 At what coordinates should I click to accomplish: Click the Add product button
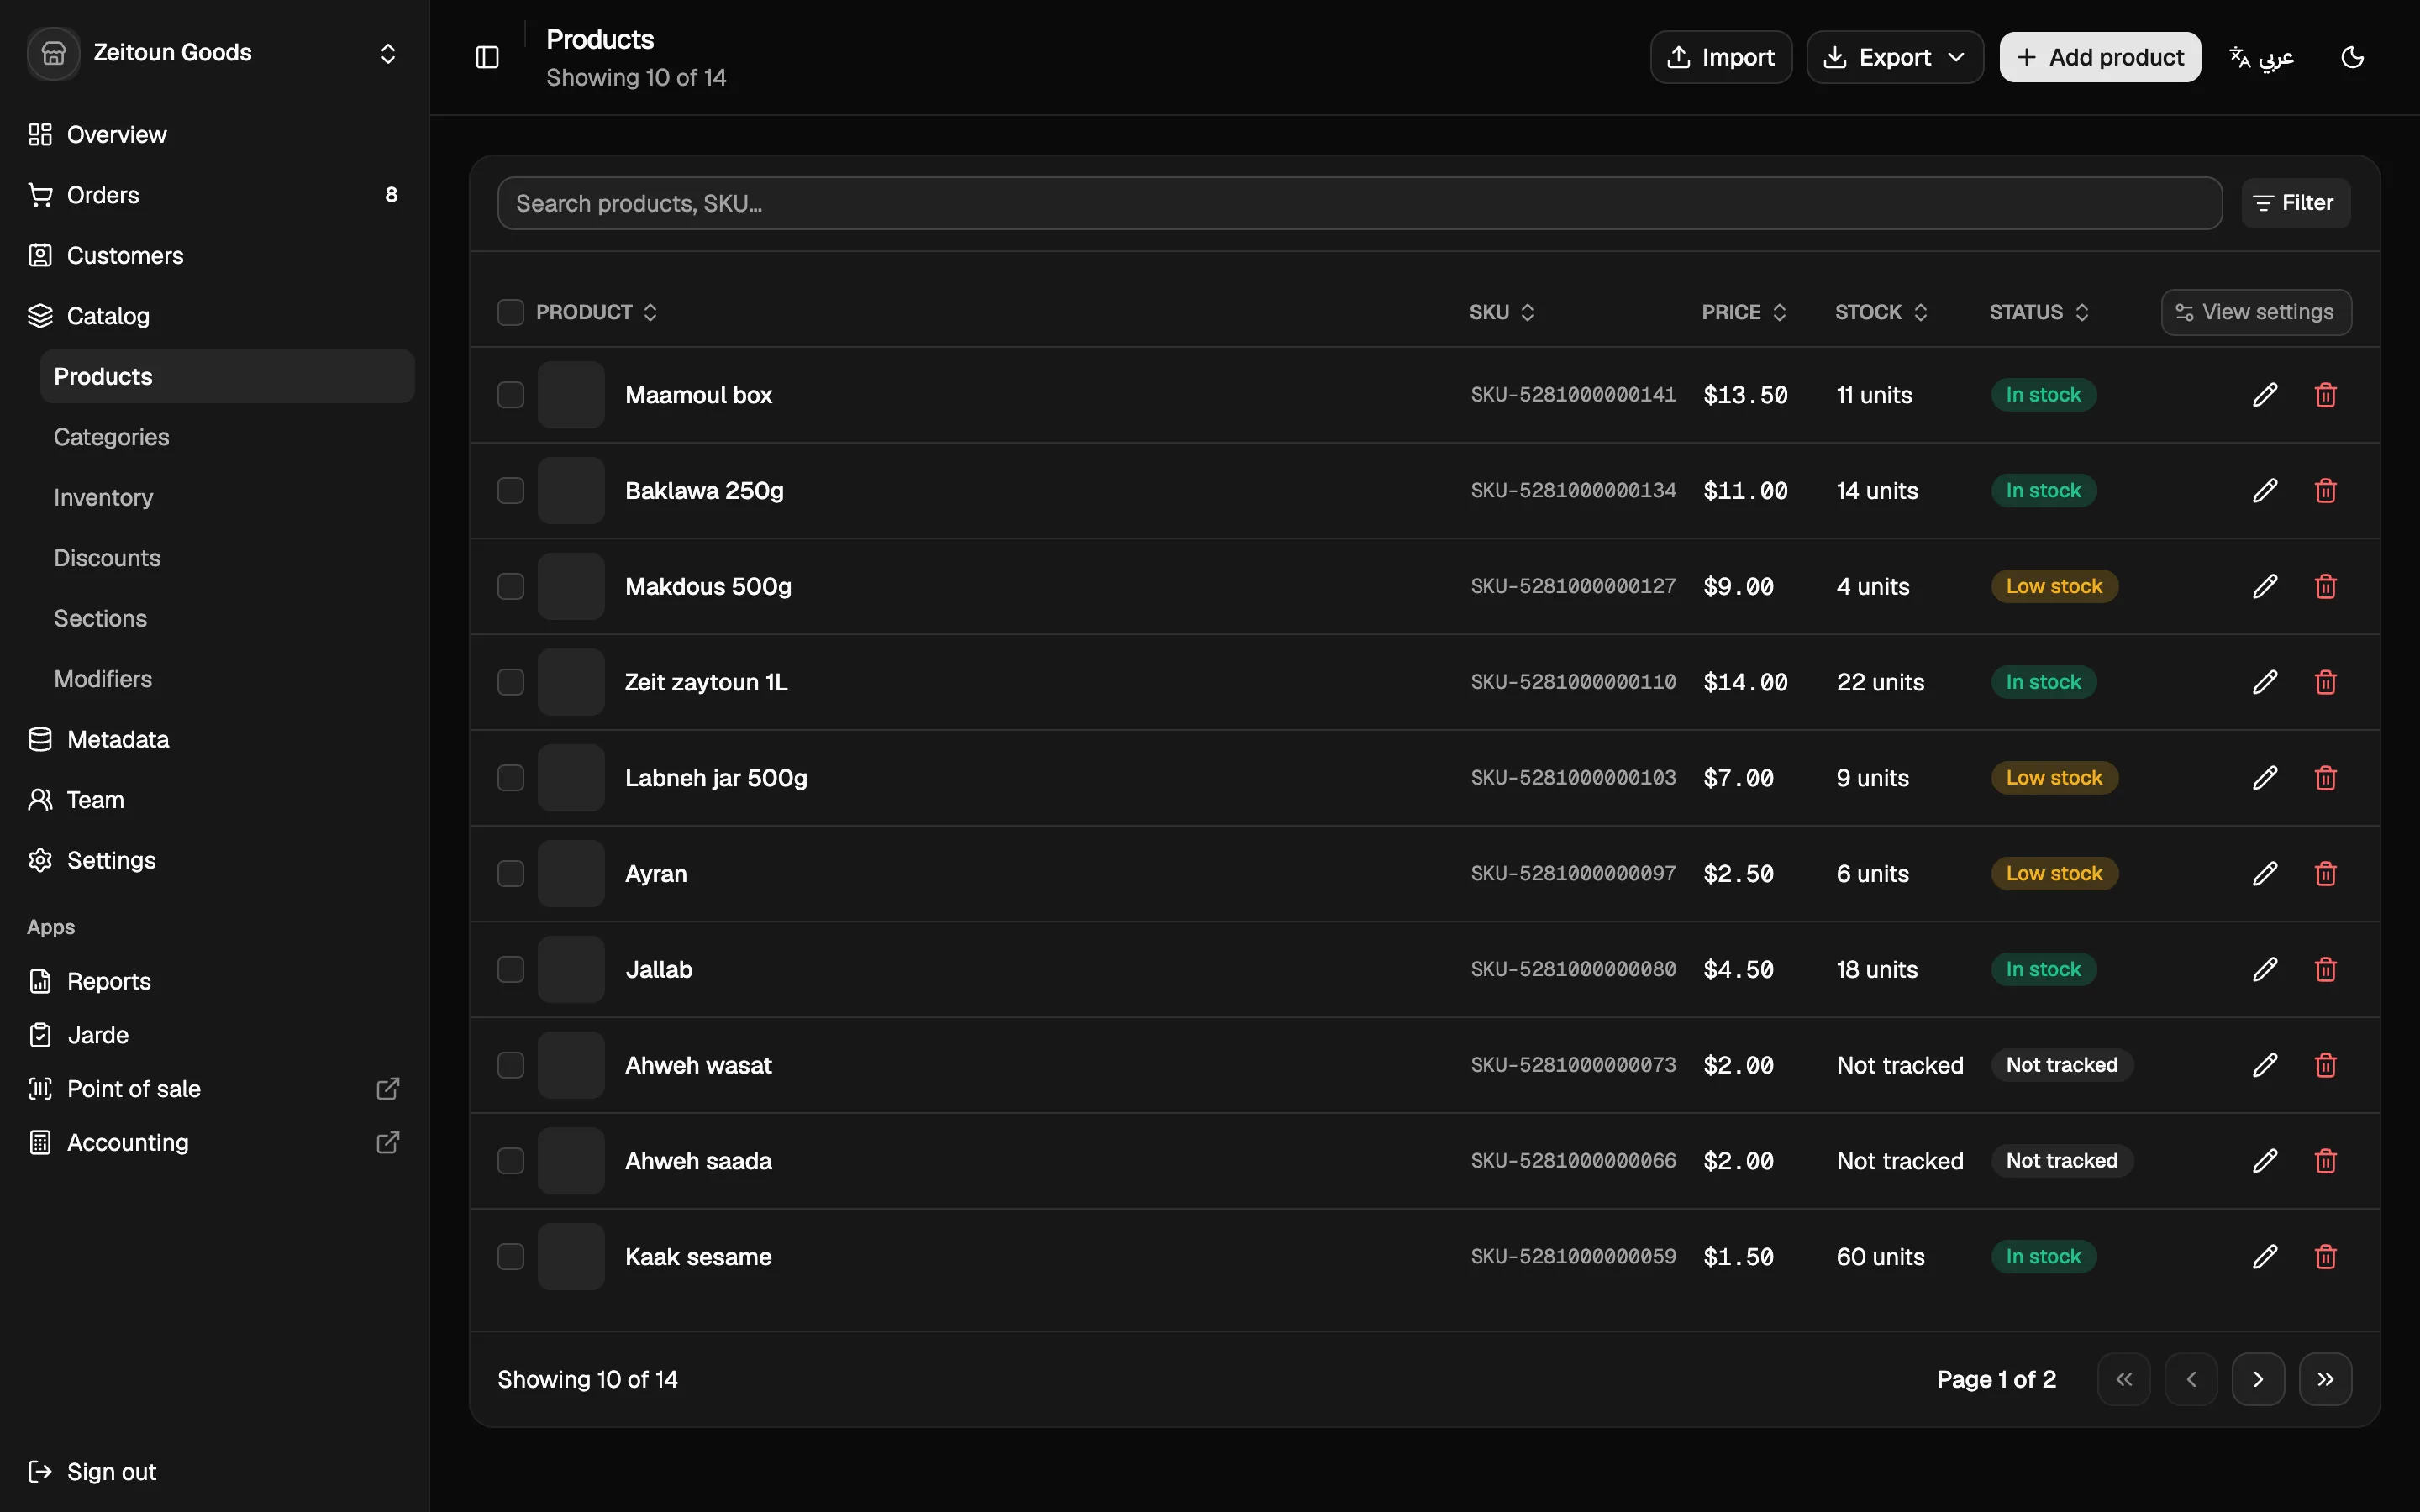pos(2099,57)
